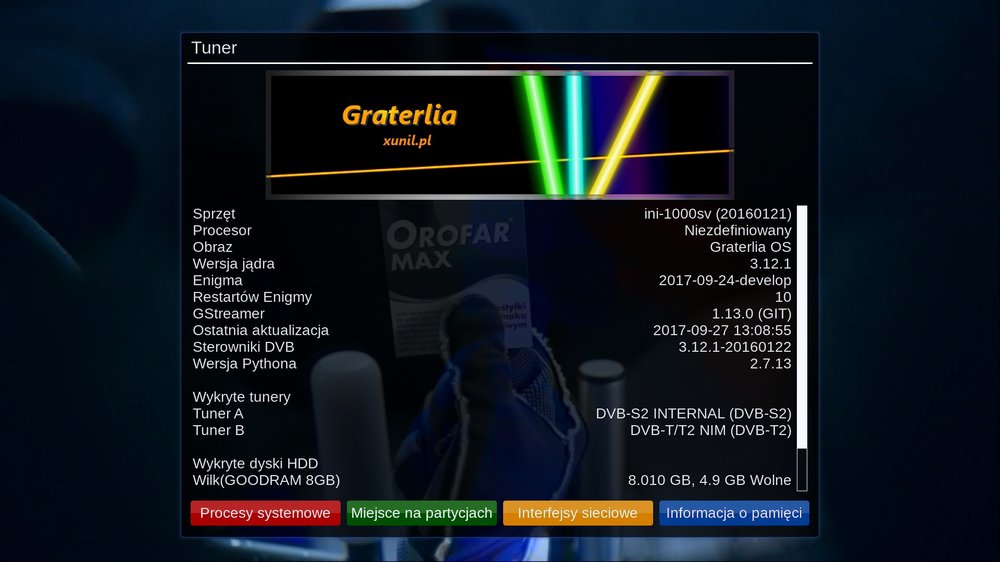This screenshot has width=1000, height=562.
Task: Select the yellow Interfejsy sieciowe button
Action: tap(578, 513)
